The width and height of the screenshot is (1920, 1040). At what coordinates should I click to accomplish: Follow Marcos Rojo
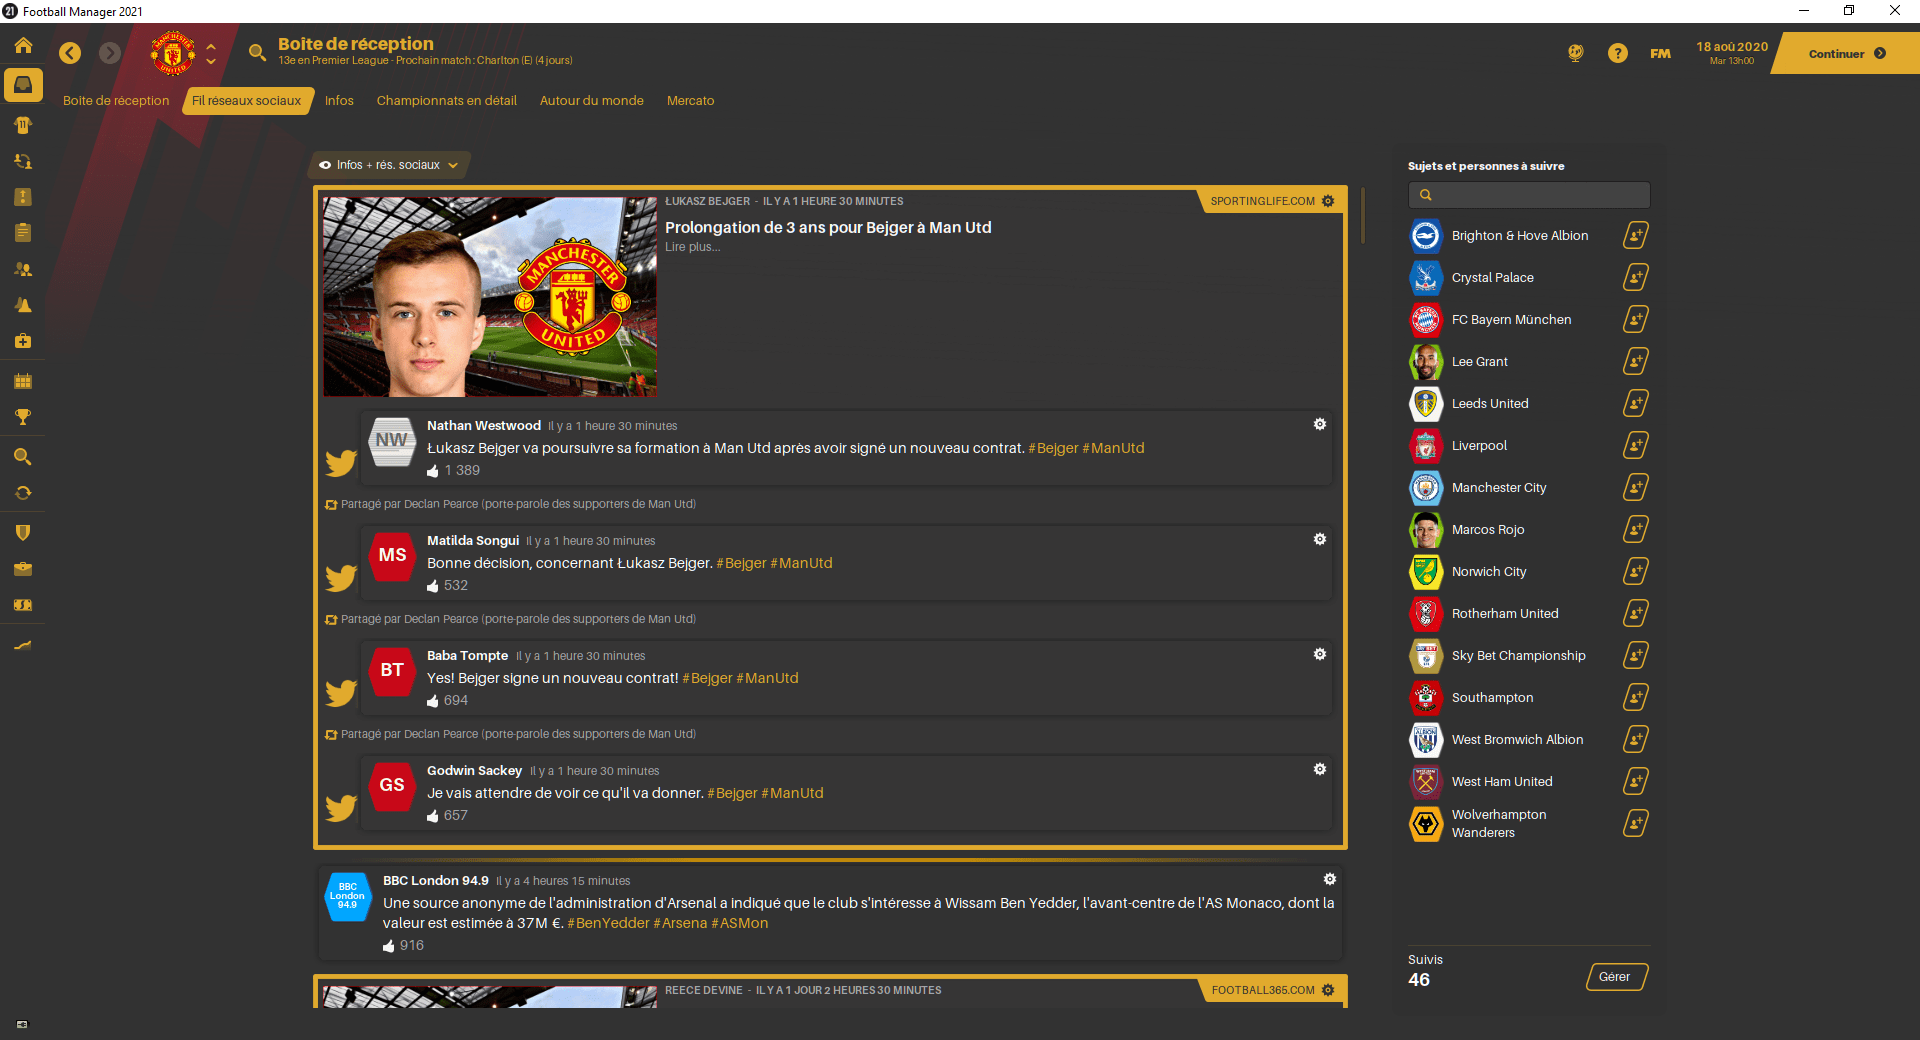pos(1636,530)
